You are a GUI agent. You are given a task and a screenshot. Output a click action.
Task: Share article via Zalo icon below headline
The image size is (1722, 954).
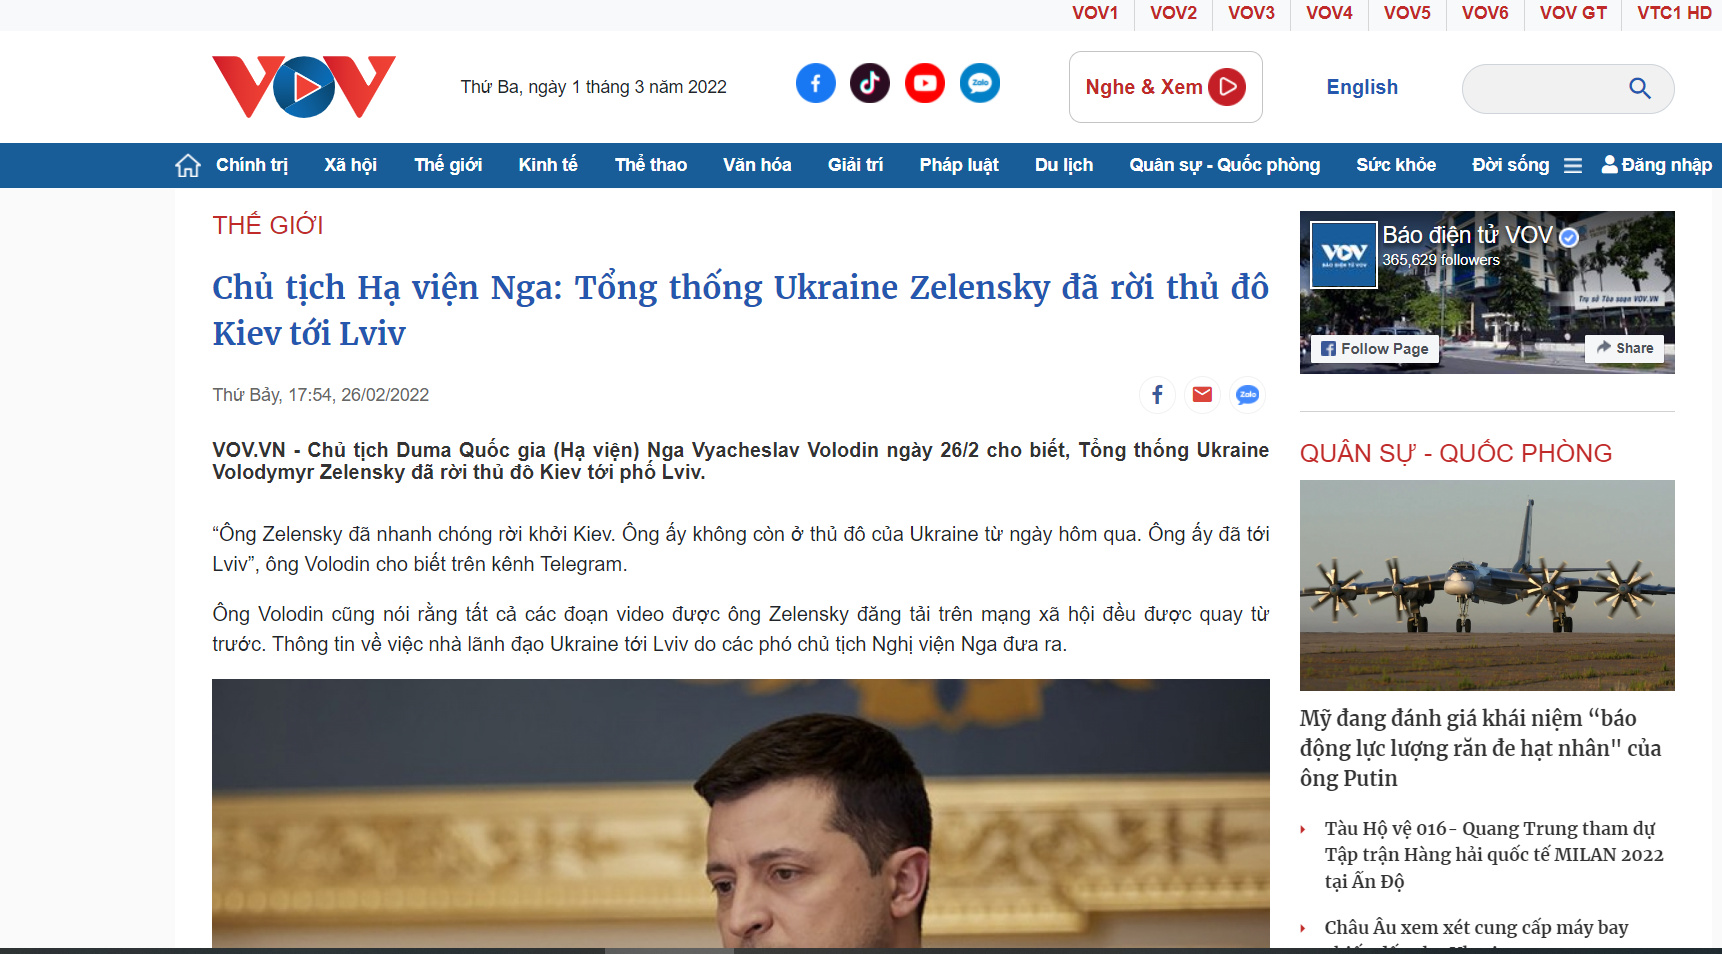1247,395
